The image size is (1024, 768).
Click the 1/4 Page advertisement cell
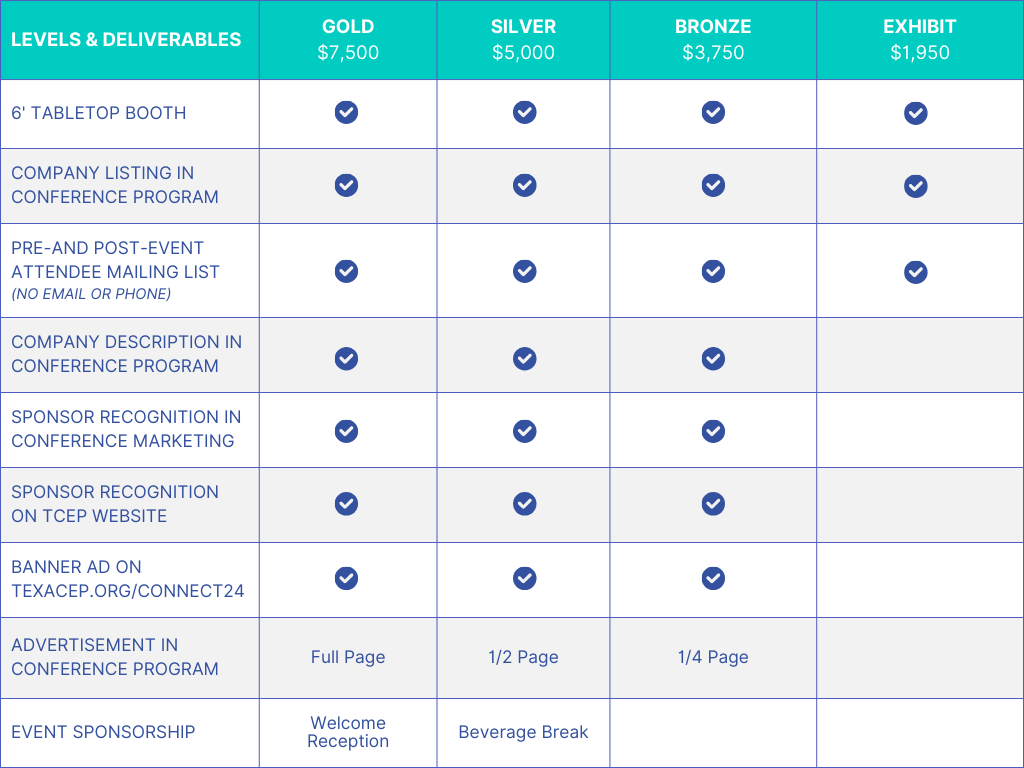(x=713, y=658)
